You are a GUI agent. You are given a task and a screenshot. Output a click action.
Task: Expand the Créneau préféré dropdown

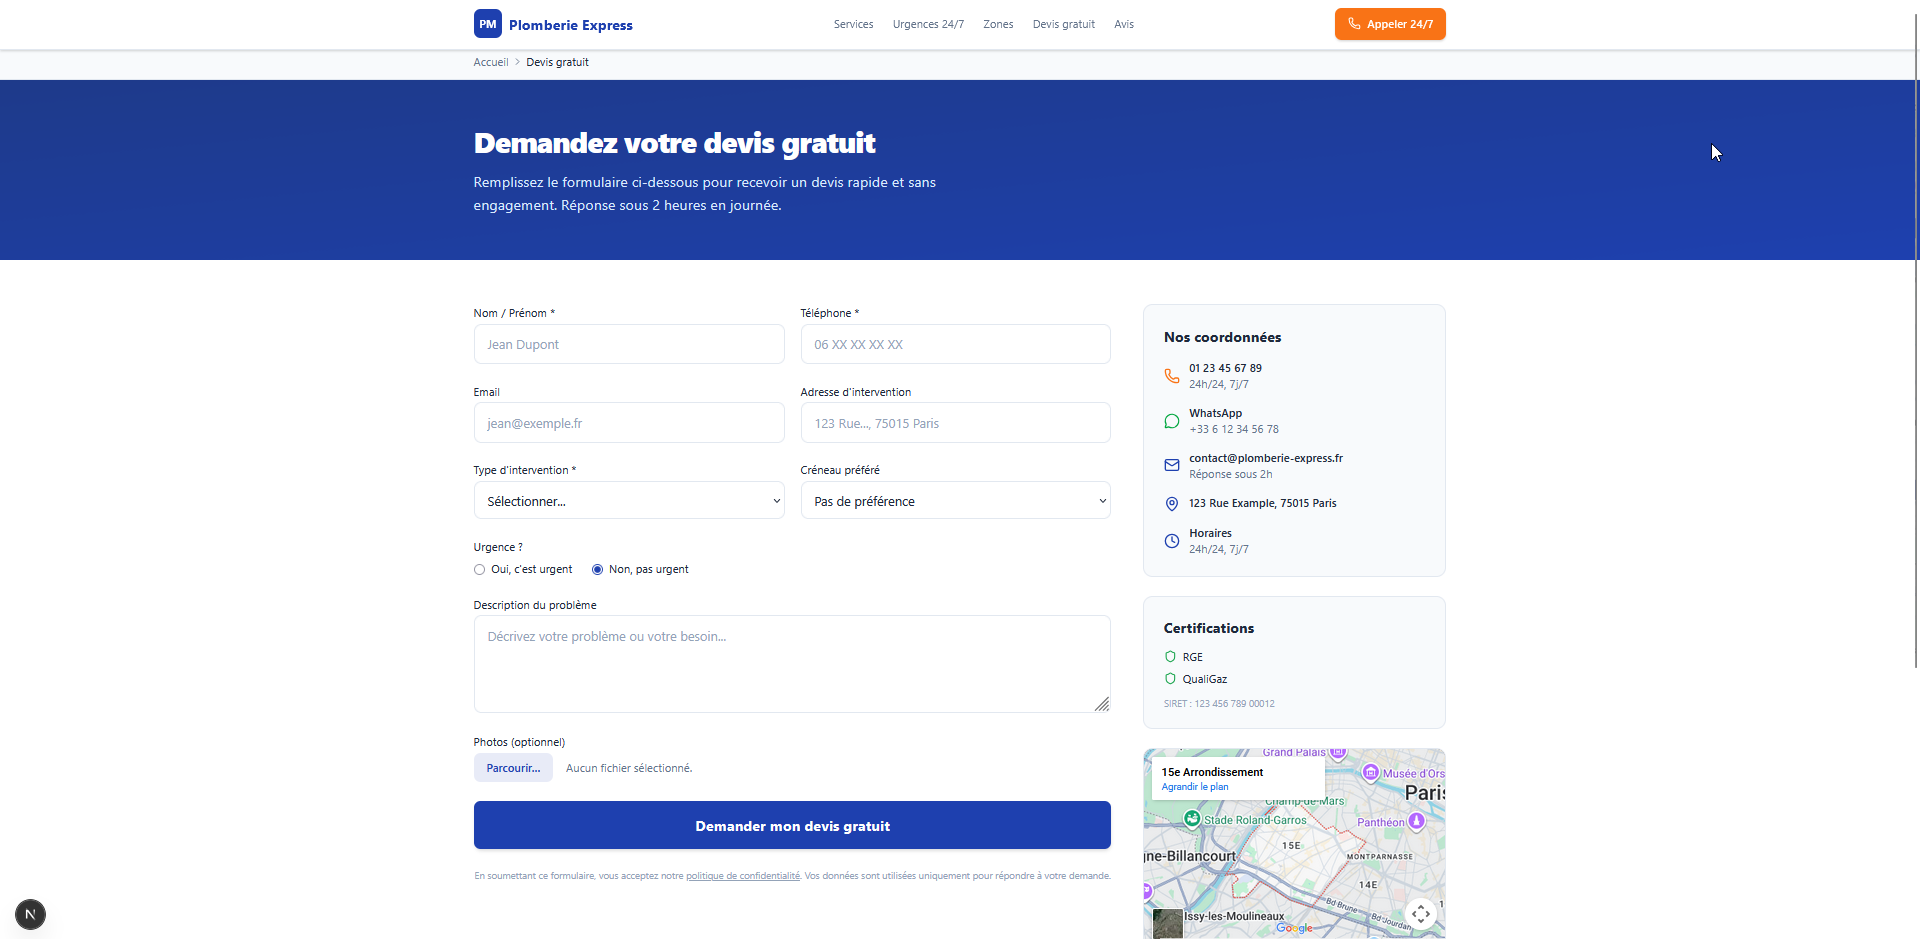point(955,501)
